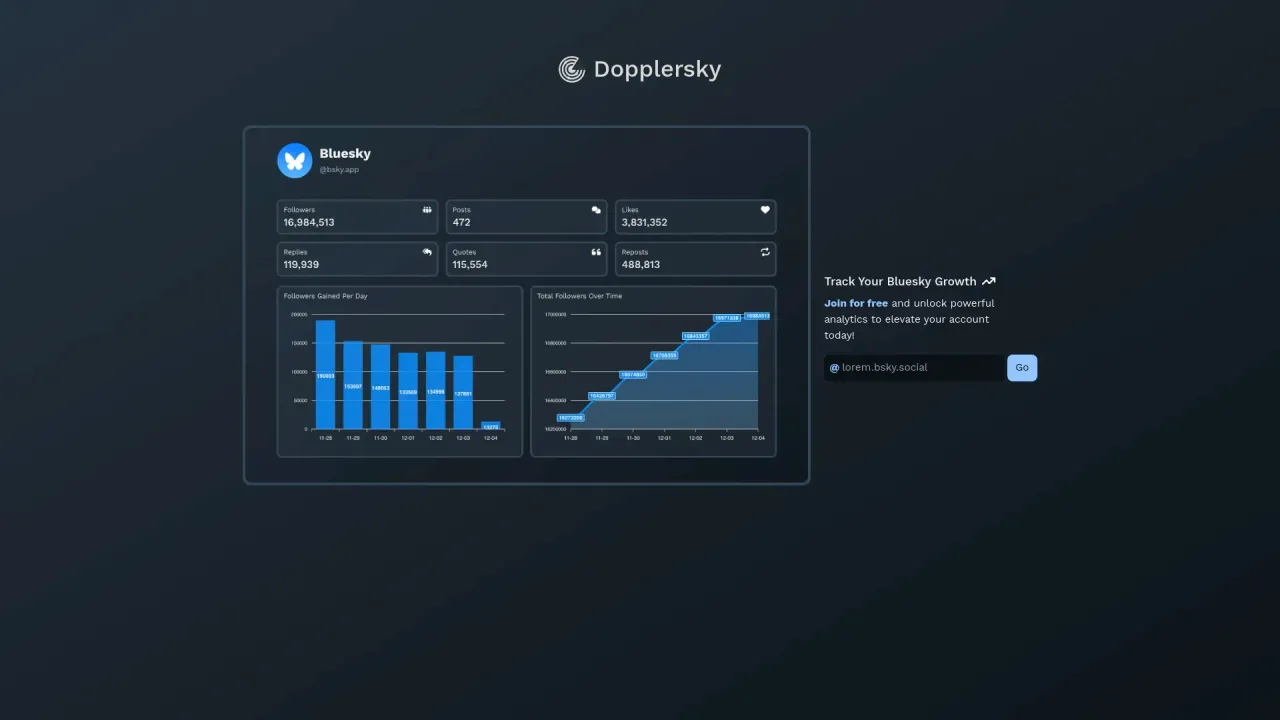Click the Followers group icon

point(427,209)
